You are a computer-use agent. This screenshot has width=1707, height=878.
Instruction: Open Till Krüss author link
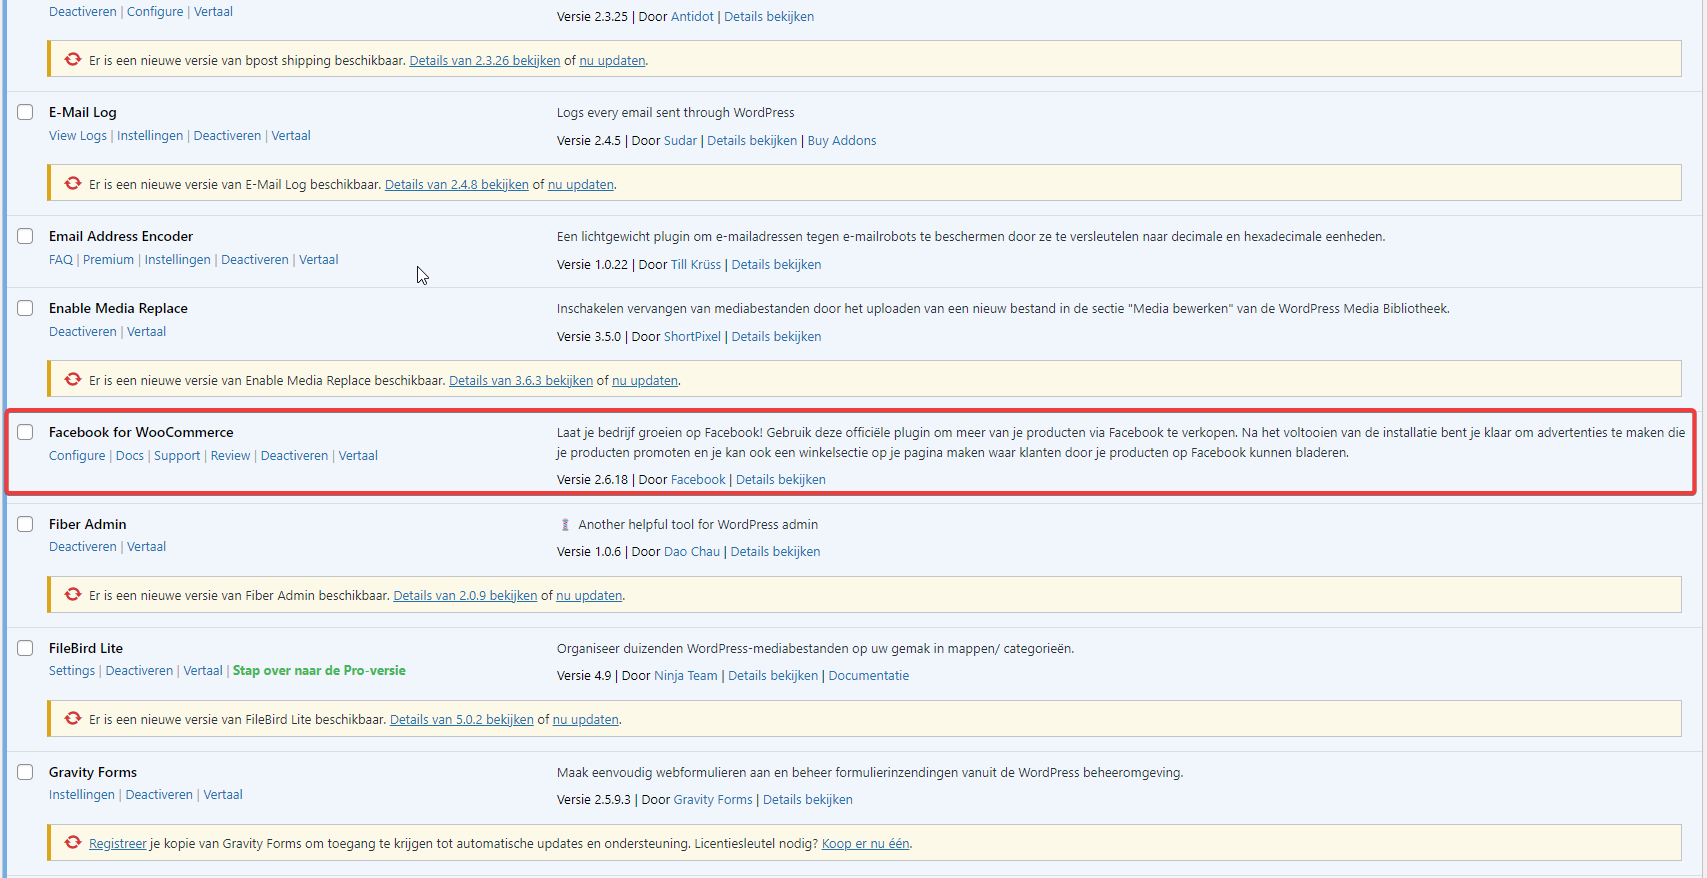[696, 265]
